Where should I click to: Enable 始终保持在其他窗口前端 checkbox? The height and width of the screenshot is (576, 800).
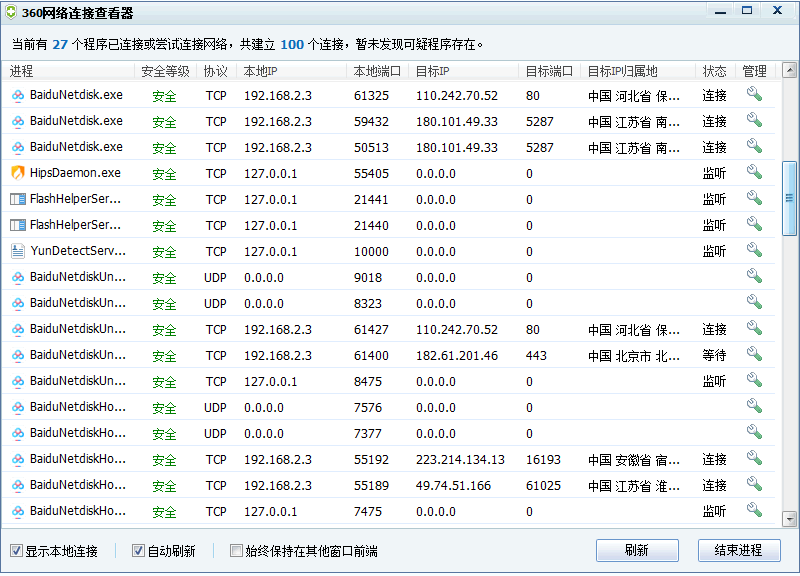coord(237,551)
